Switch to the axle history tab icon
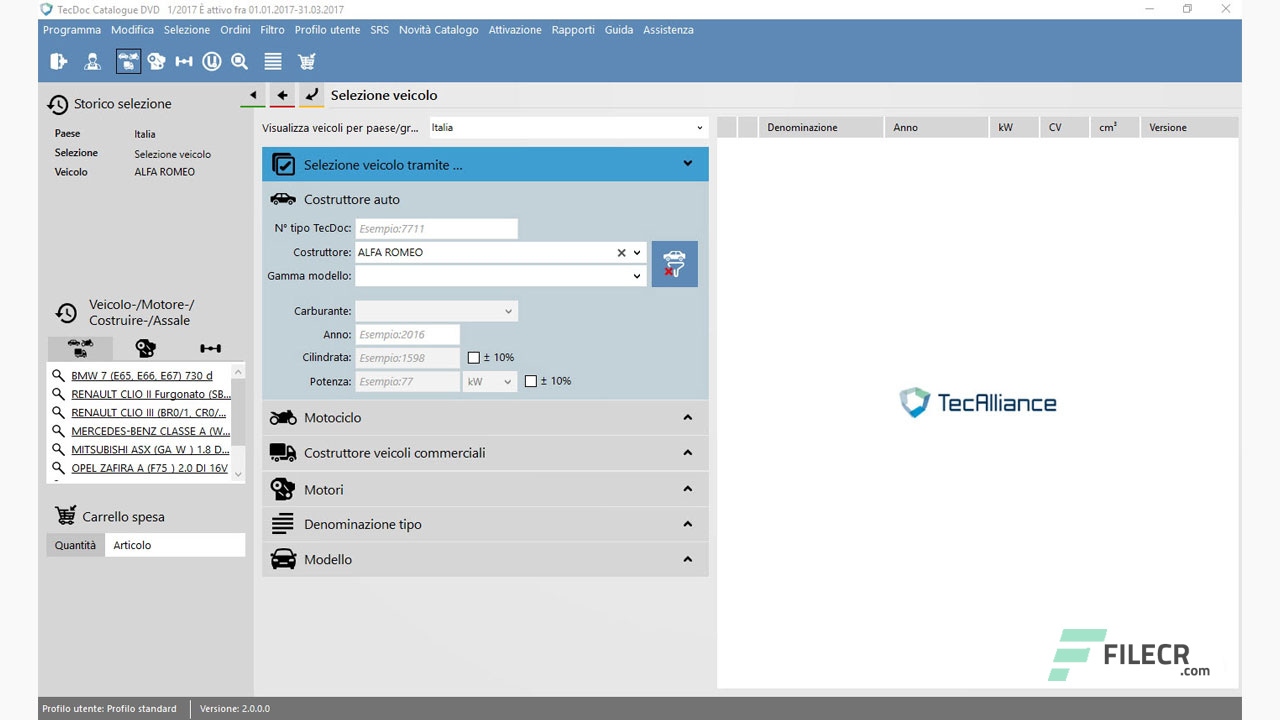This screenshot has height=720, width=1280. [211, 348]
